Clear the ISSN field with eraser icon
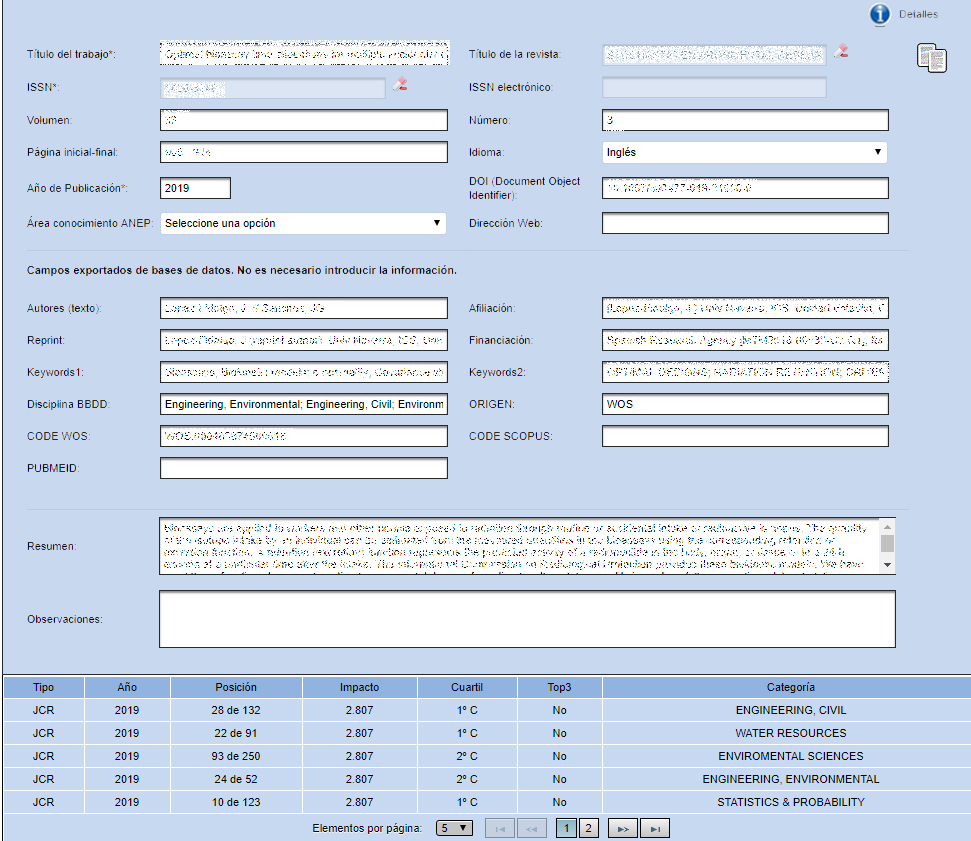 pos(400,86)
